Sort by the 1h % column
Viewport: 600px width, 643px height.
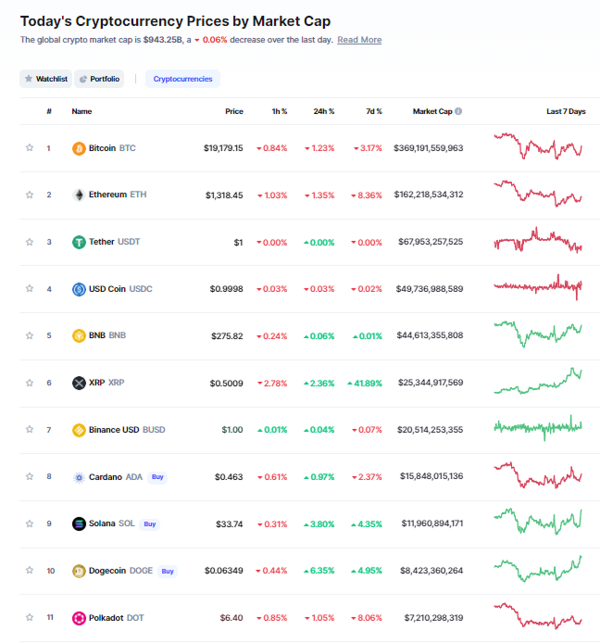[x=280, y=111]
